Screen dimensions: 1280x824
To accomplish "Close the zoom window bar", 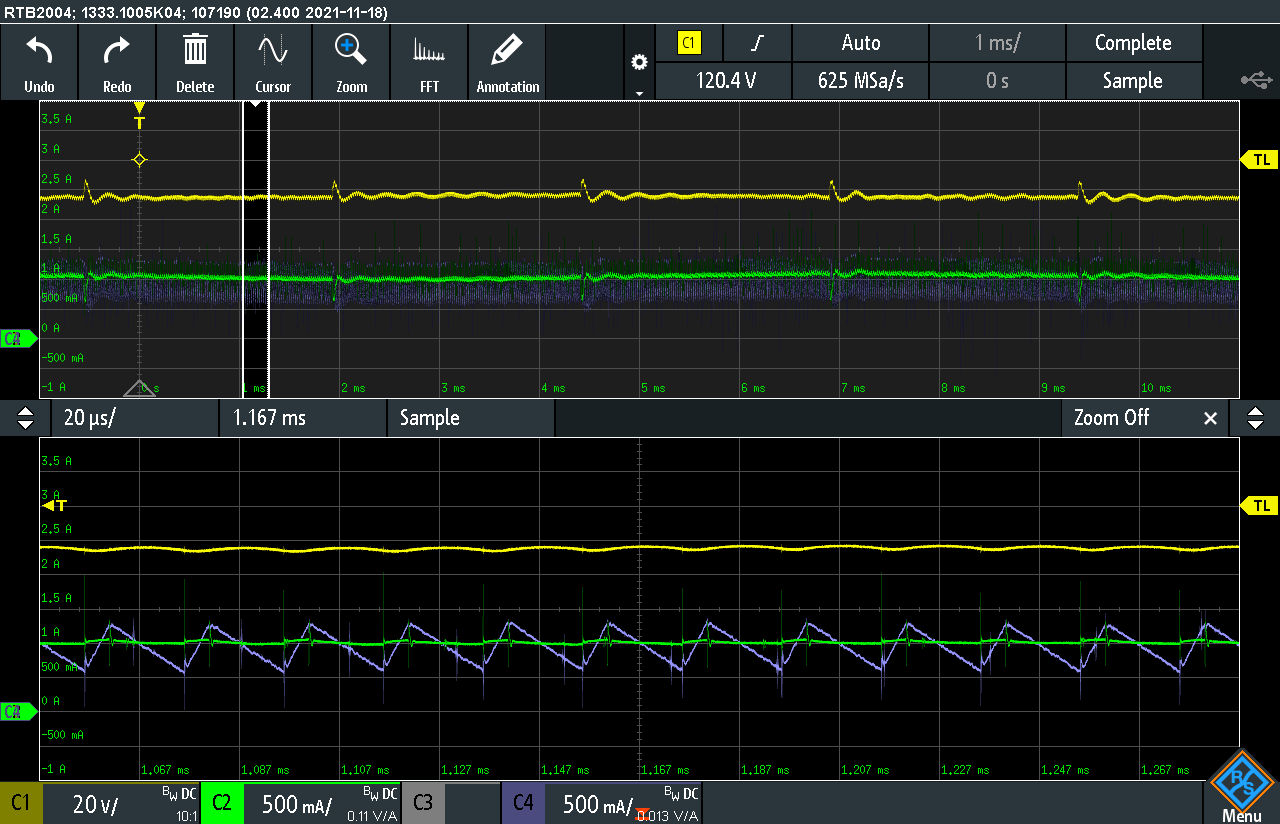I will tap(1210, 418).
